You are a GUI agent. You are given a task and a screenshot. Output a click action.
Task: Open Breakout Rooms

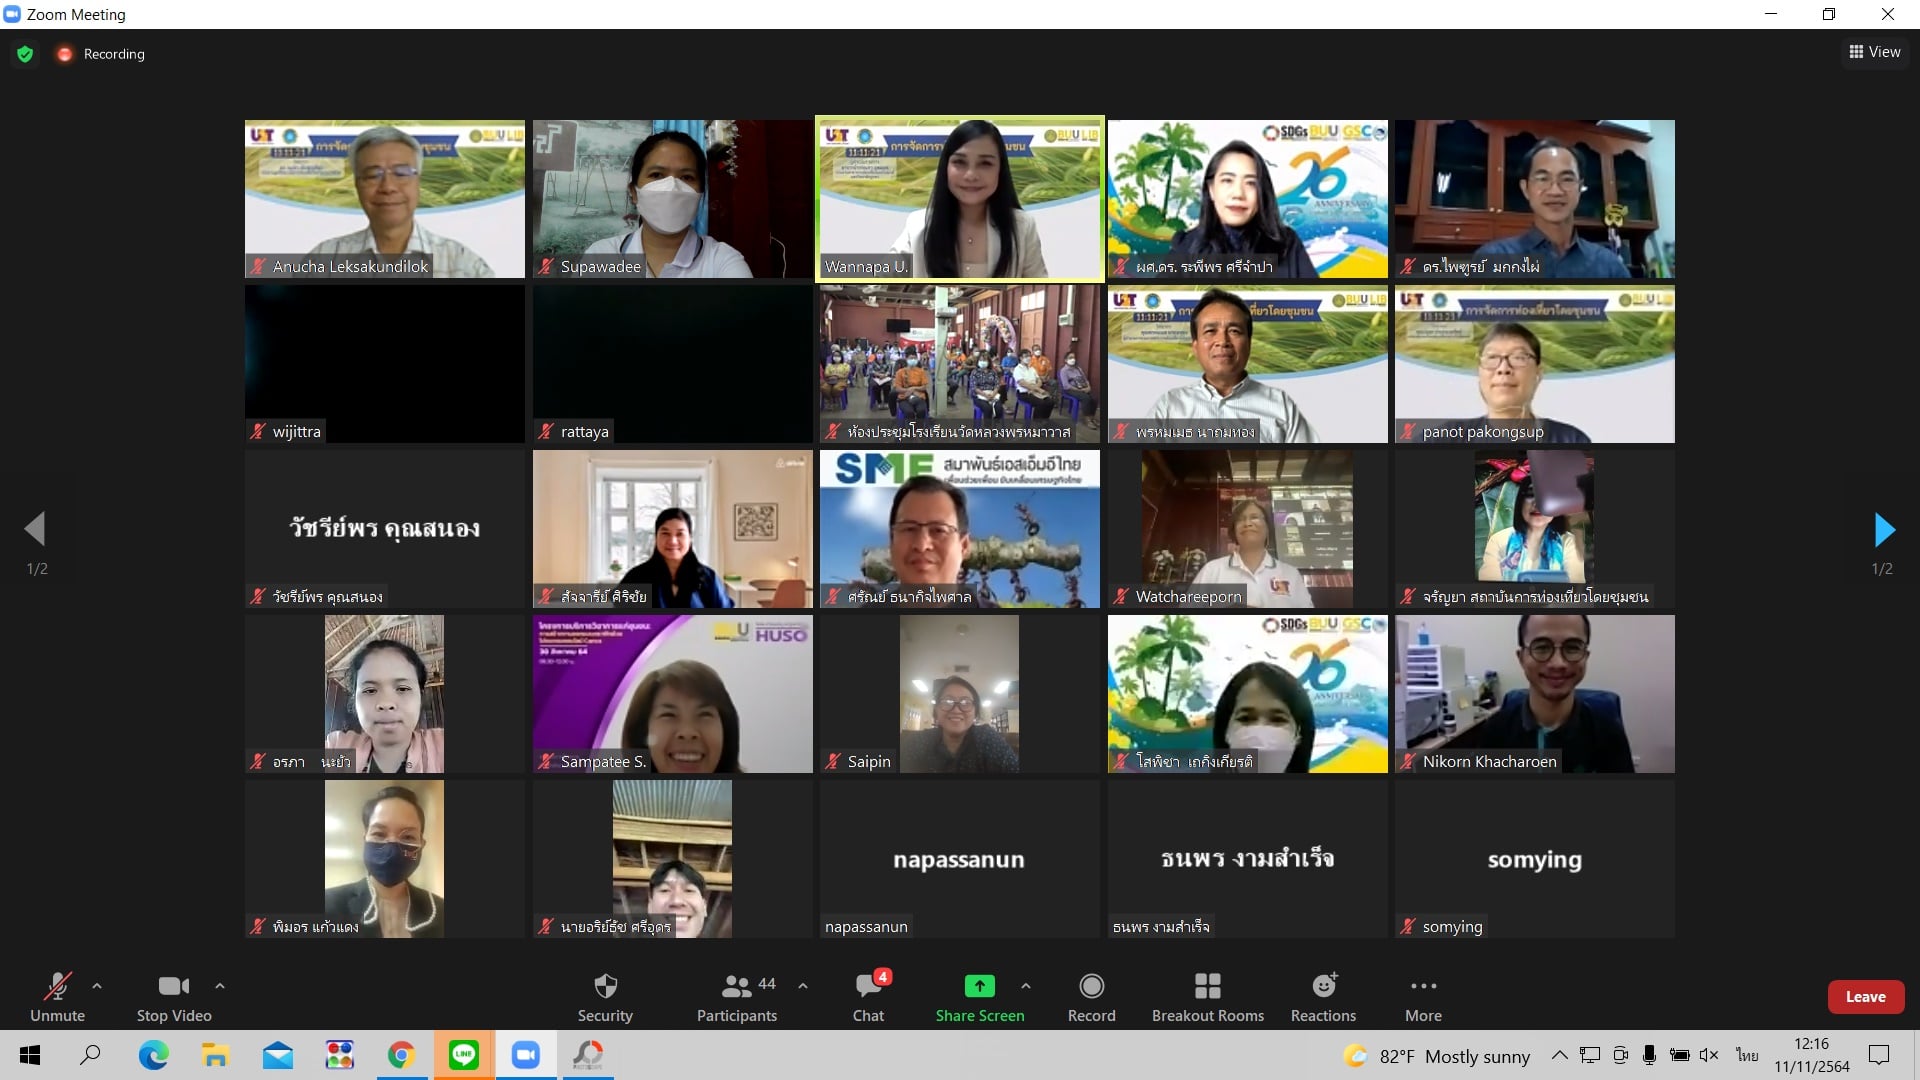pyautogui.click(x=1207, y=997)
